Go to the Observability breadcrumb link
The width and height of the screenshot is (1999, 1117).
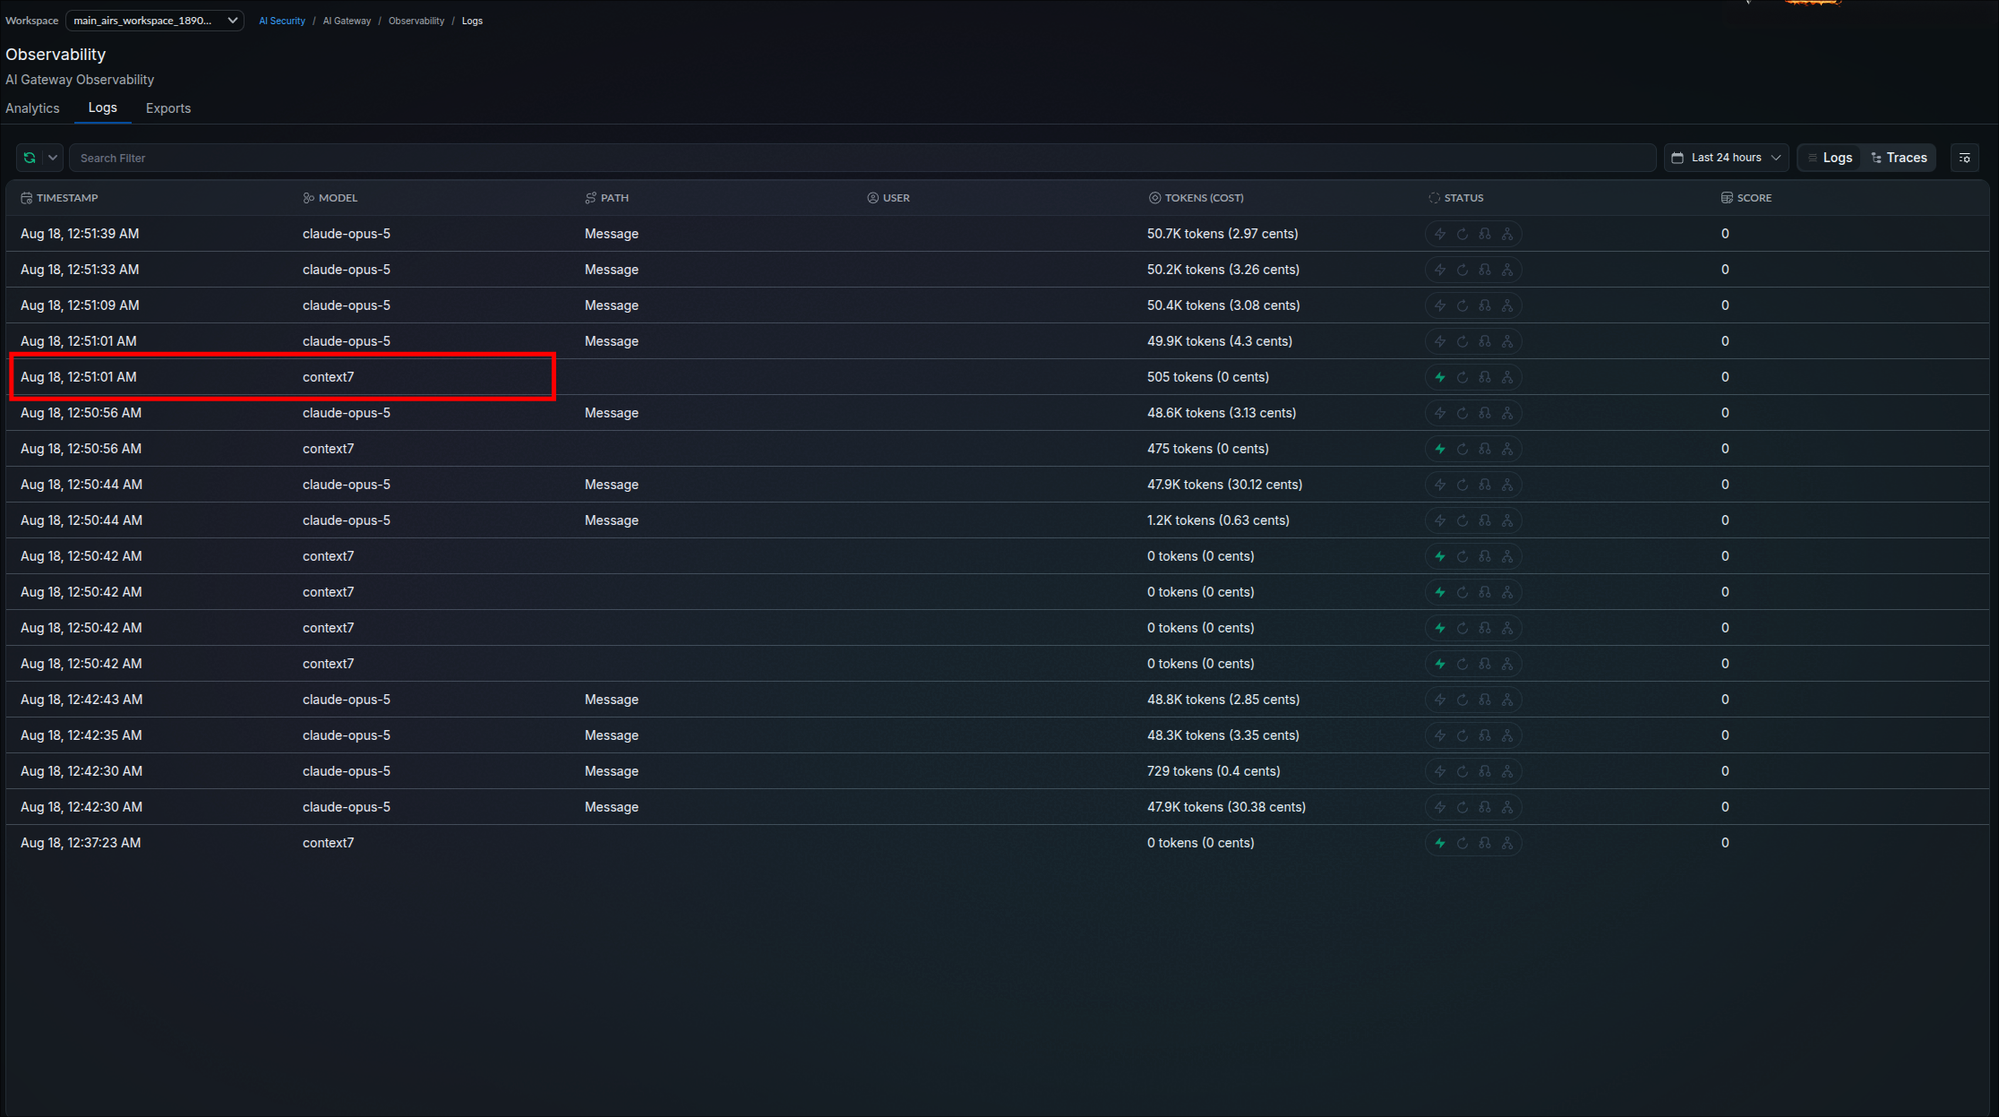point(416,21)
